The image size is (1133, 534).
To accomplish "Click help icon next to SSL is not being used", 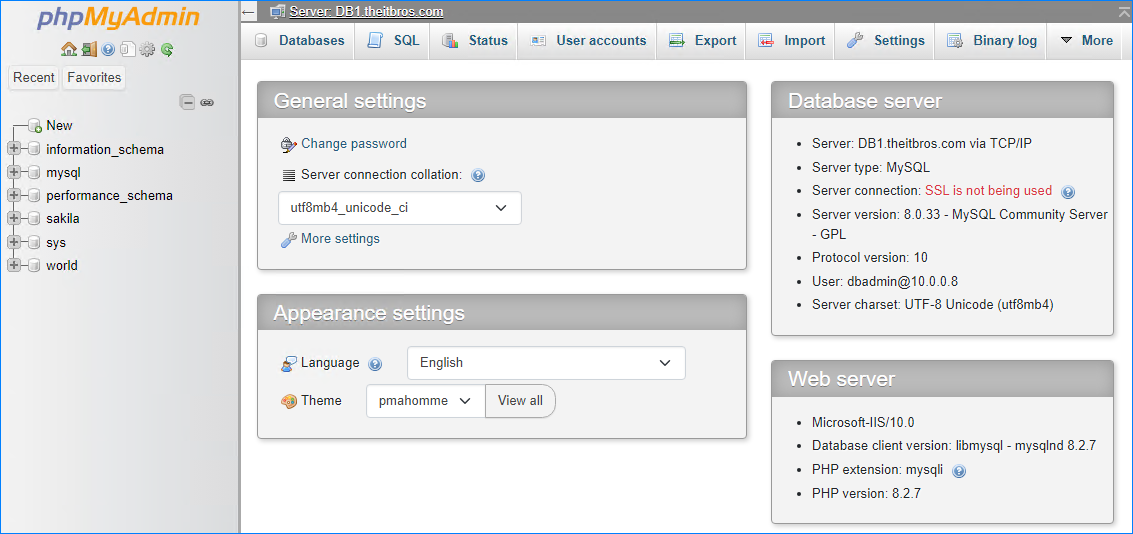I will tap(1068, 192).
